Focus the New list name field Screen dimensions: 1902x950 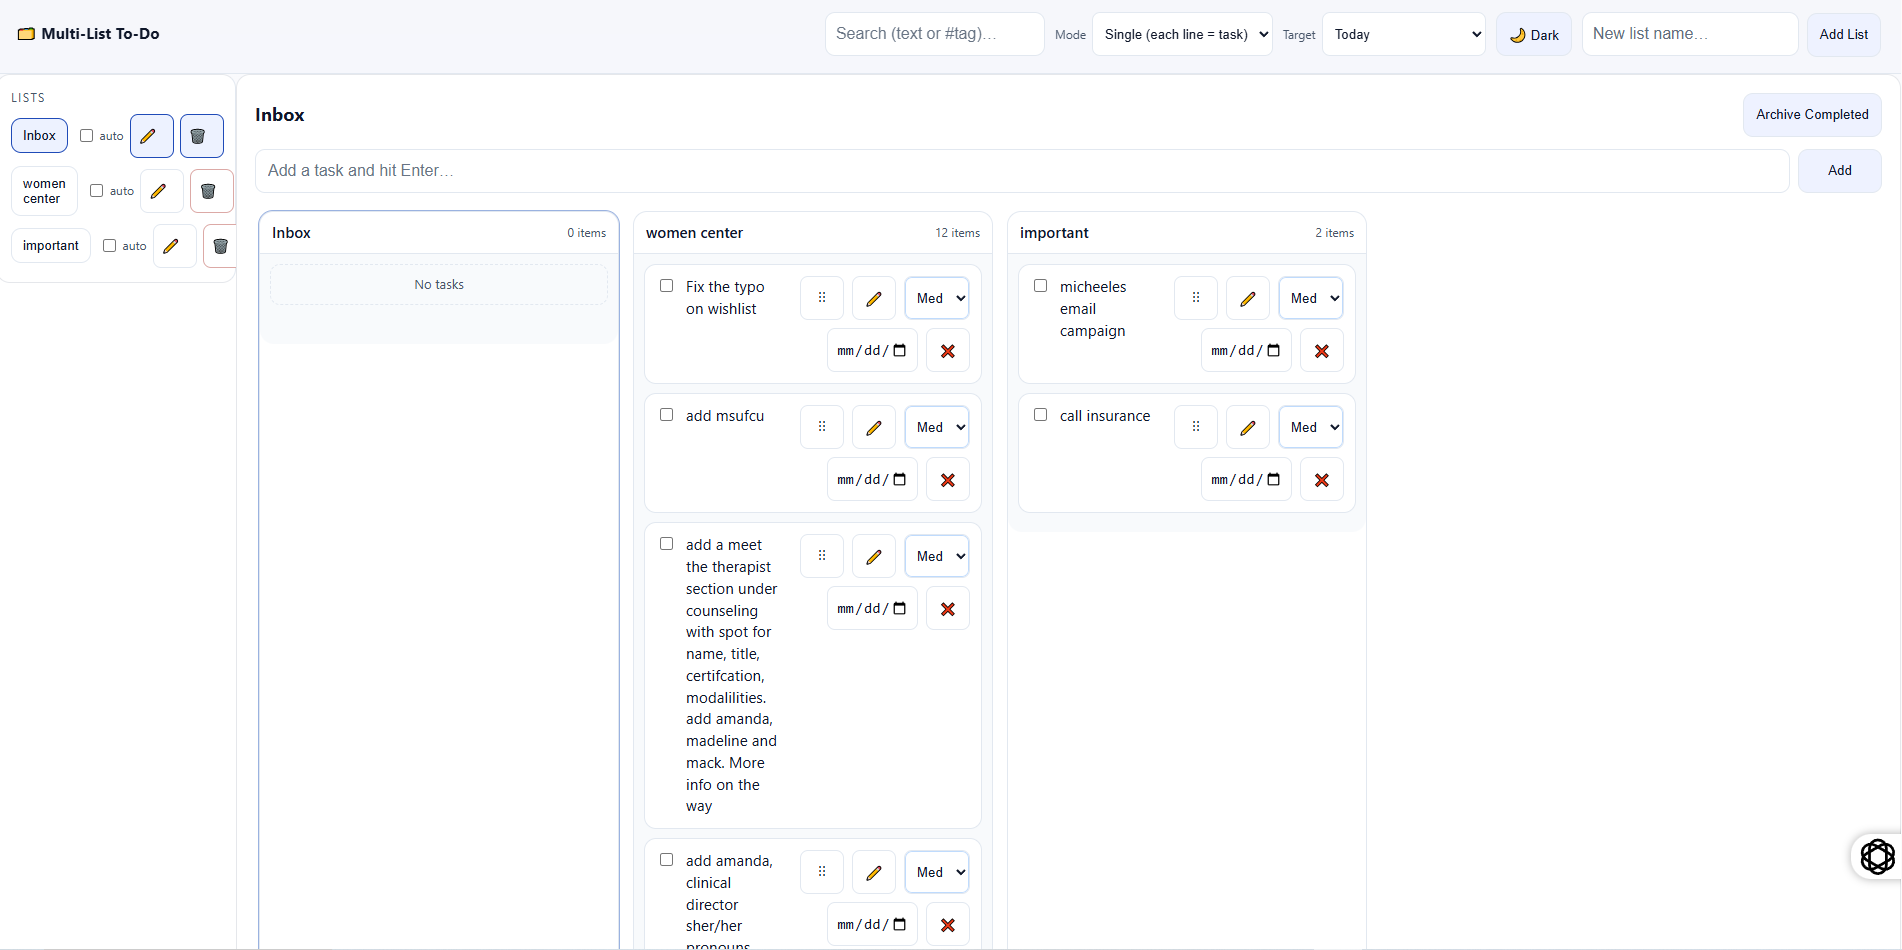point(1690,34)
